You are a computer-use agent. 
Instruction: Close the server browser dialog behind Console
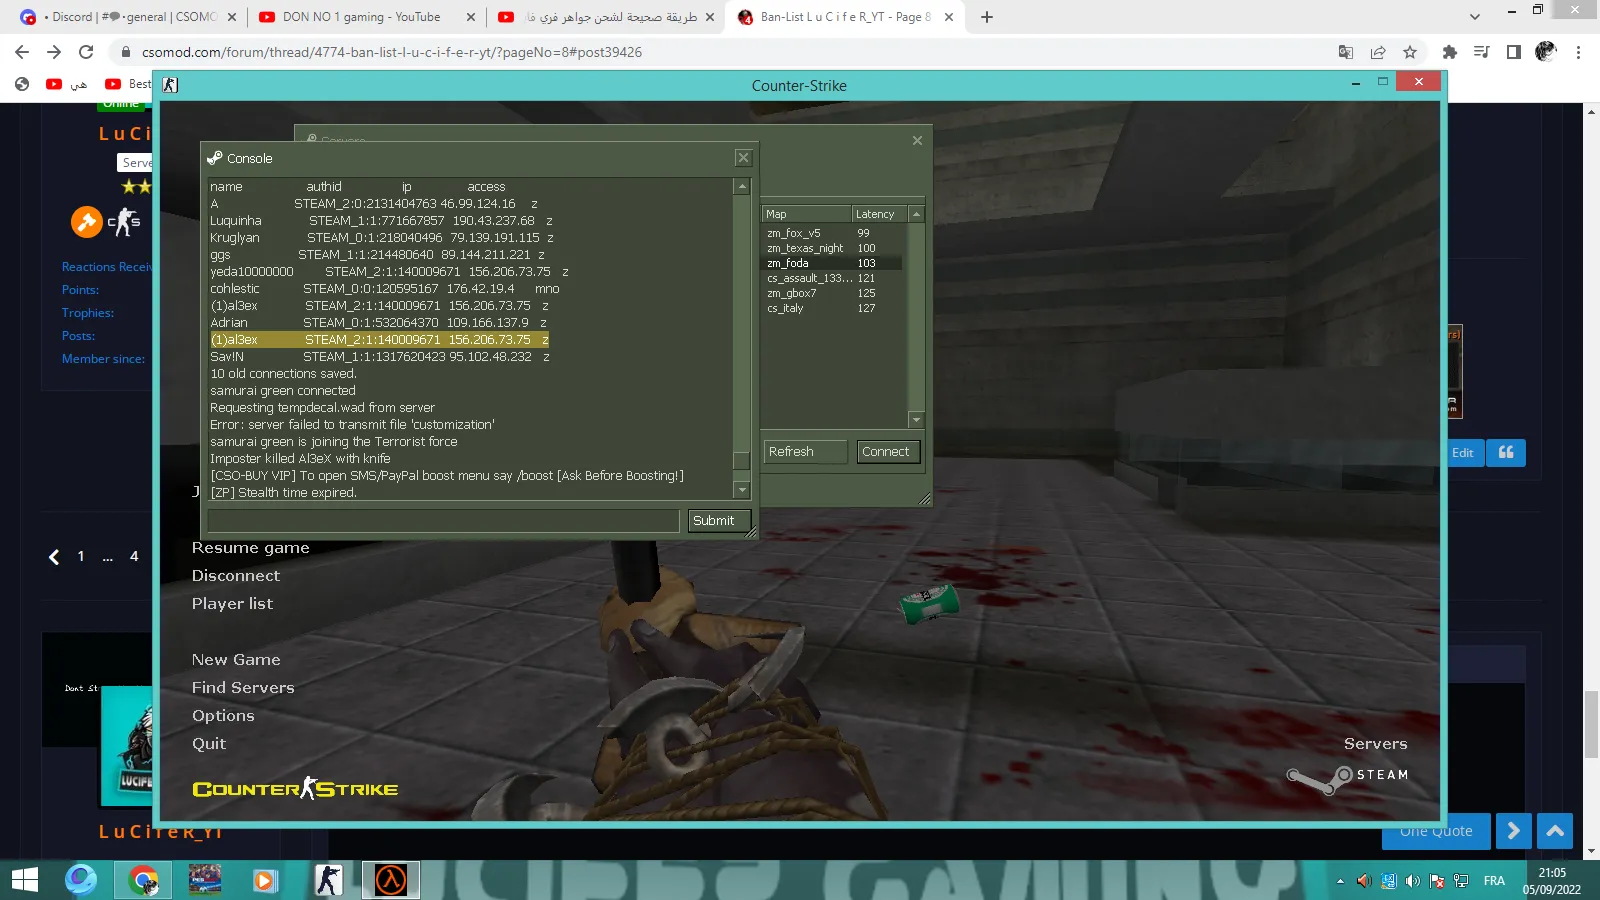point(917,141)
